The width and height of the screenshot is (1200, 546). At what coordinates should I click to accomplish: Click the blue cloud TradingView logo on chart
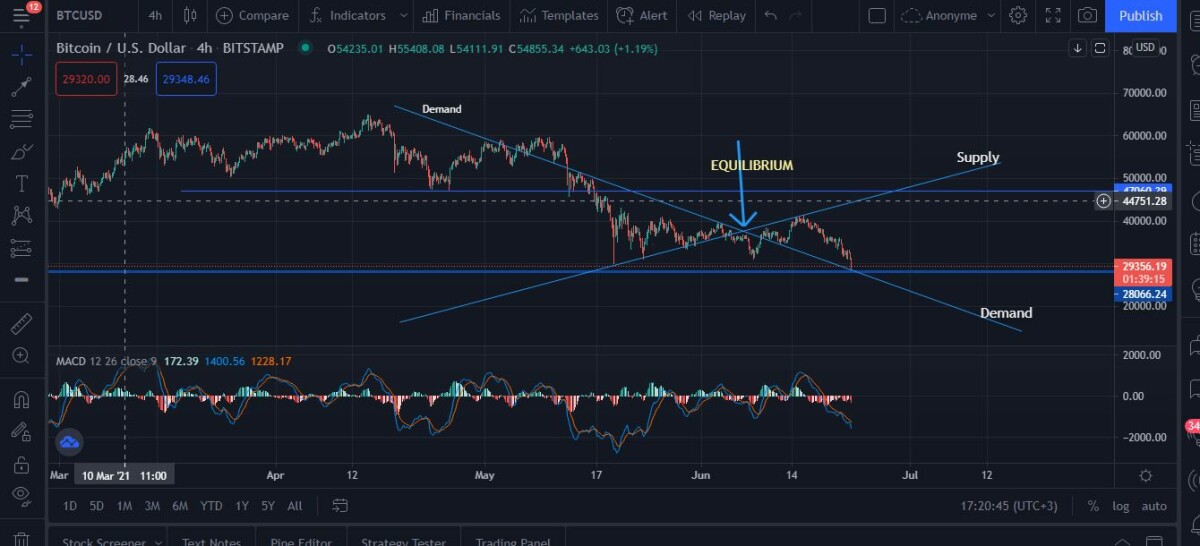click(x=69, y=441)
